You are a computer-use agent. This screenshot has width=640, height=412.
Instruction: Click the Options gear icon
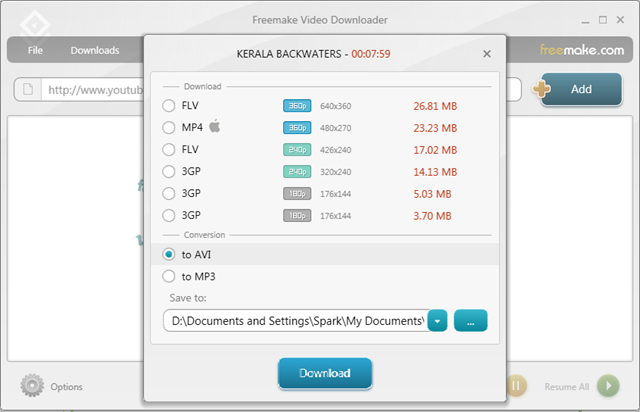click(32, 385)
